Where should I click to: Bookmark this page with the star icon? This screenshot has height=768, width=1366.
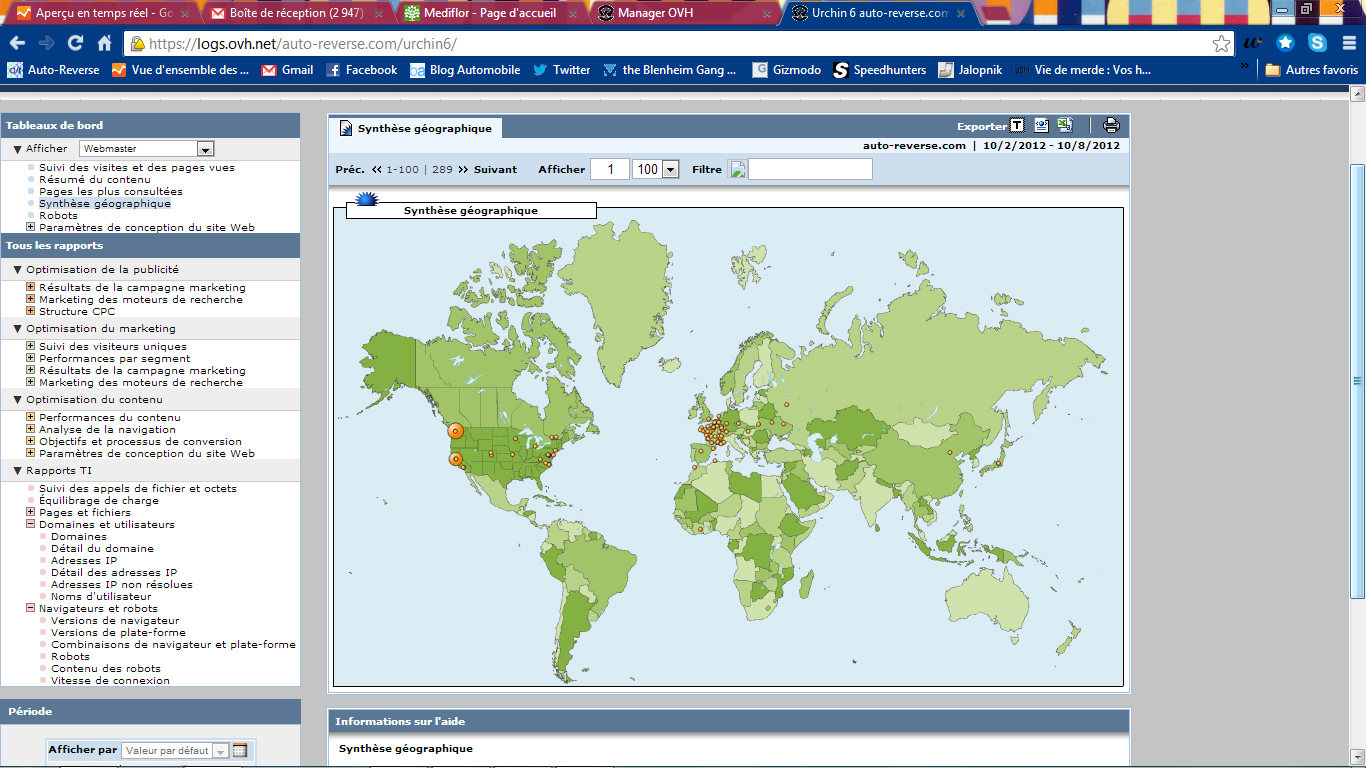[1221, 44]
